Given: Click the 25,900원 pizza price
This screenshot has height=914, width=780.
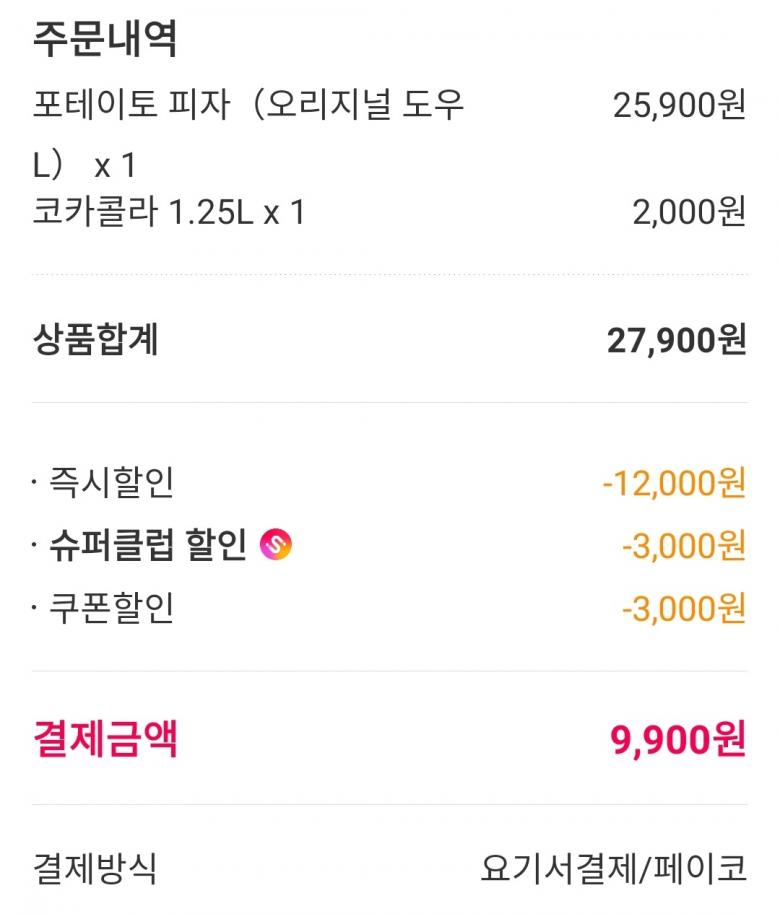Looking at the screenshot, I should (679, 105).
